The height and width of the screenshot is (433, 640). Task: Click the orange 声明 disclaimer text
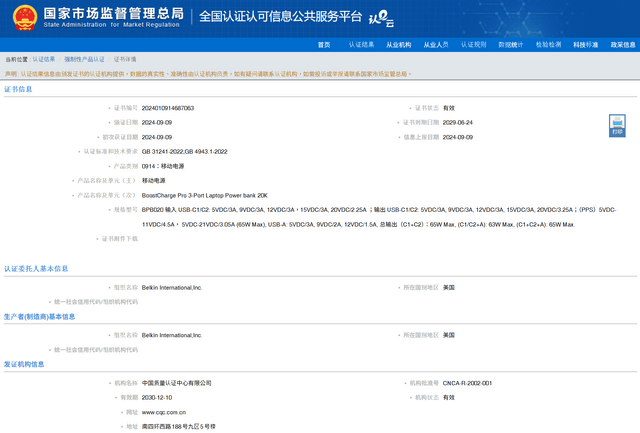[208, 74]
